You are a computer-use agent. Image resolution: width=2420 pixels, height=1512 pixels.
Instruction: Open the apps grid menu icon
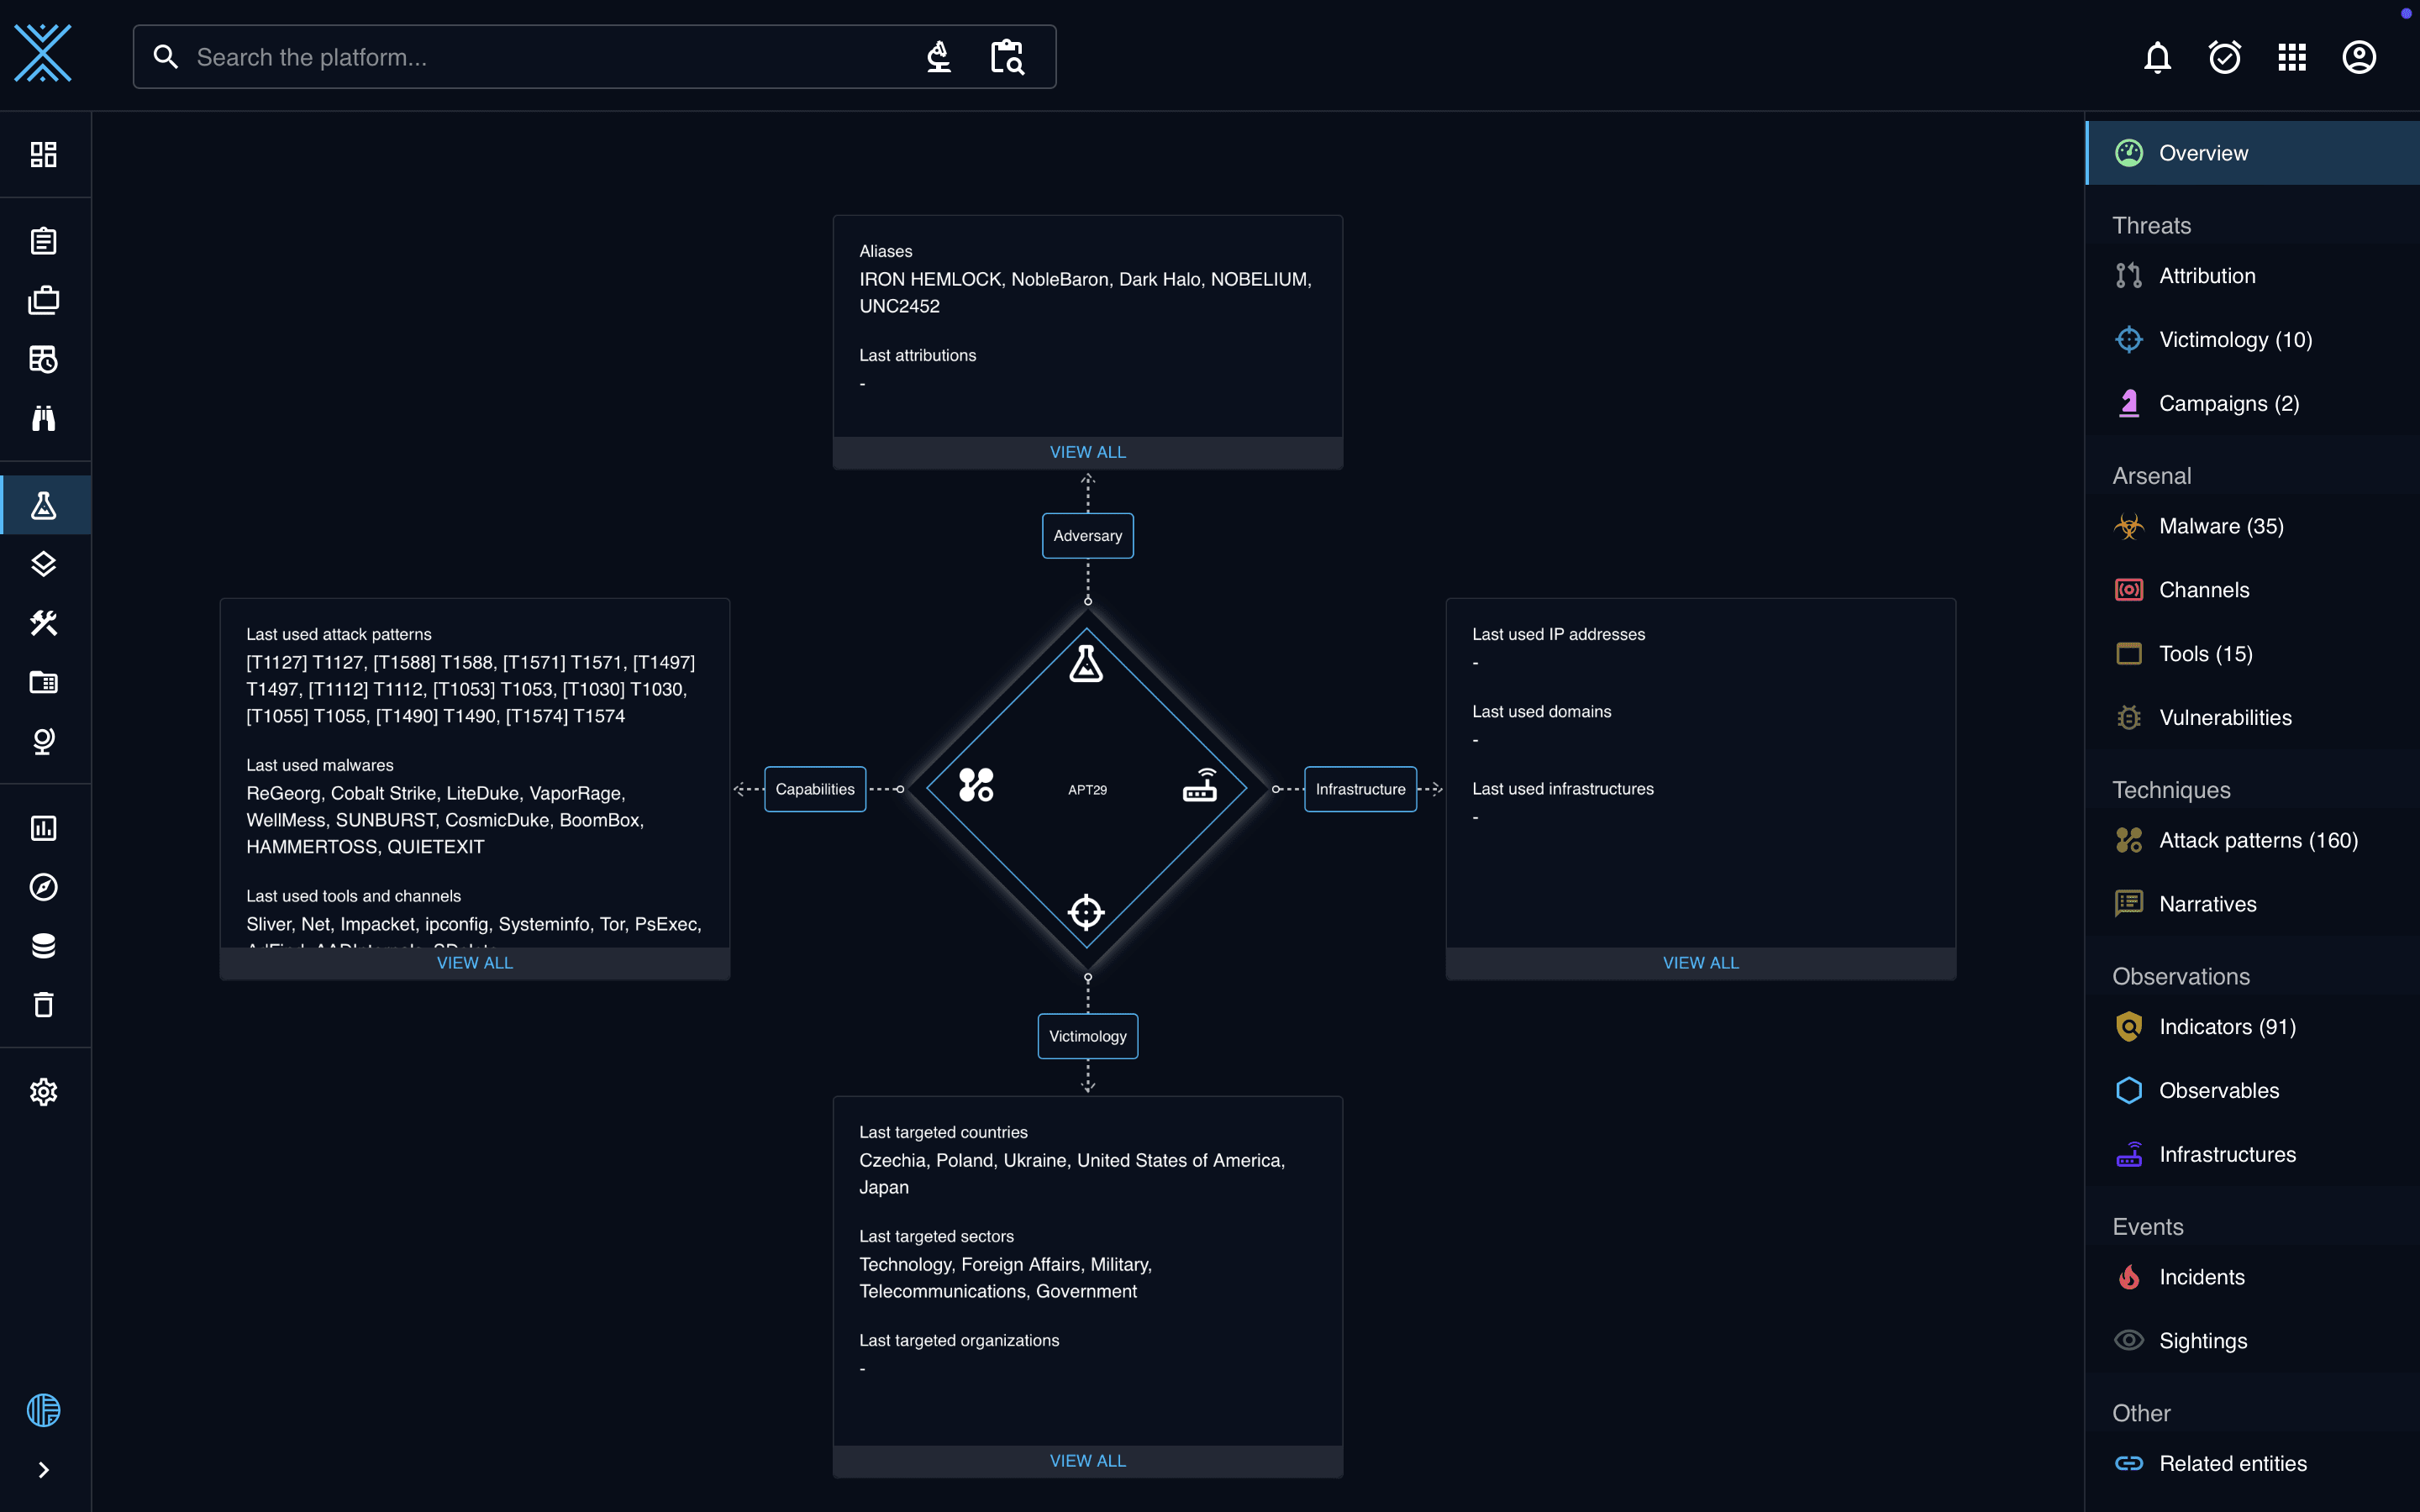tap(2291, 57)
